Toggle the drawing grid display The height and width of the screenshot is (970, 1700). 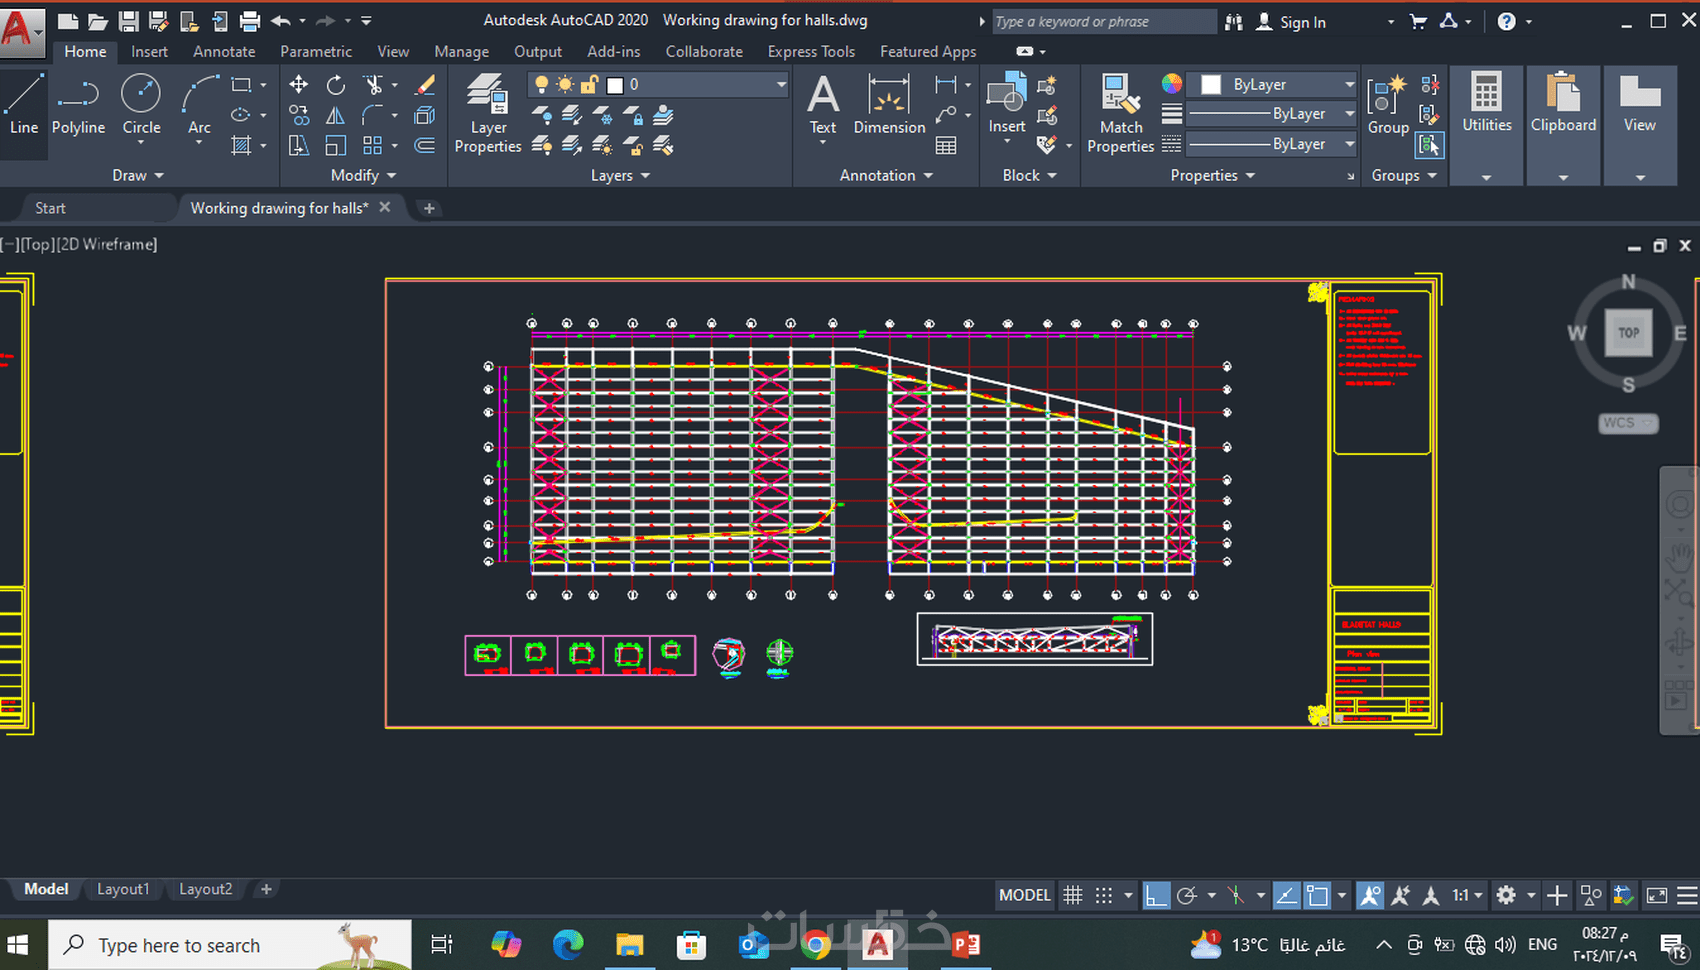[1072, 895]
